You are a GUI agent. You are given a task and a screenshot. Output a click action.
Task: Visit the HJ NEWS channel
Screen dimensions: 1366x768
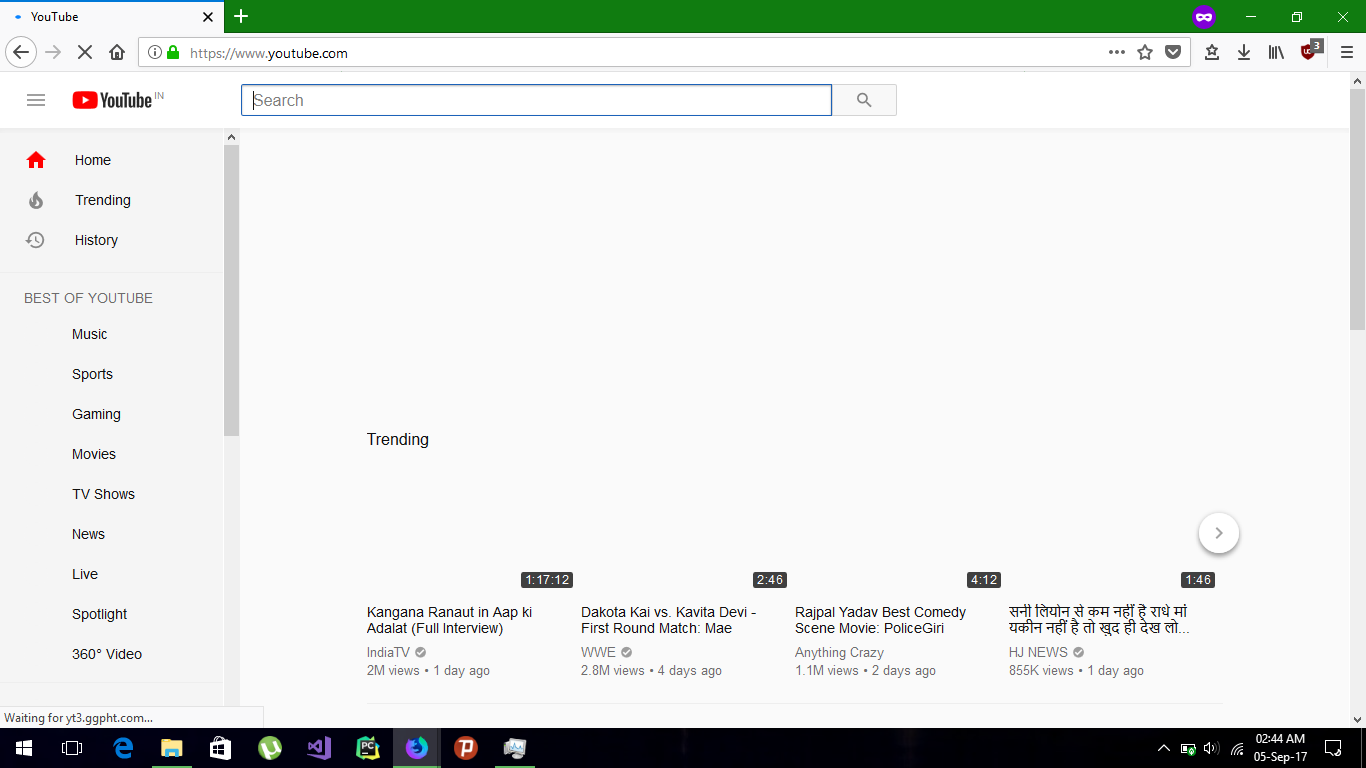[x=1038, y=652]
